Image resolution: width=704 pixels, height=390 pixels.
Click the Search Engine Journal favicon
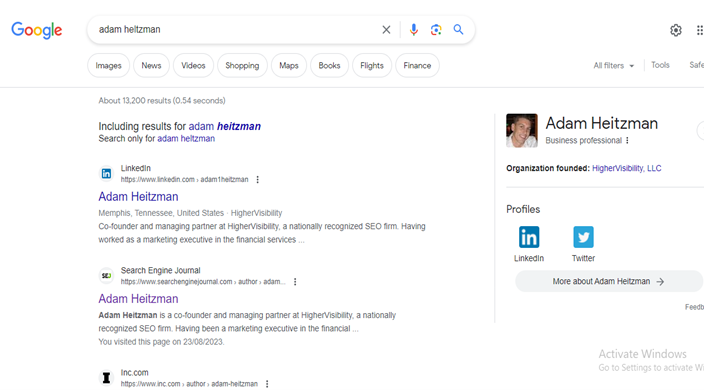click(106, 276)
